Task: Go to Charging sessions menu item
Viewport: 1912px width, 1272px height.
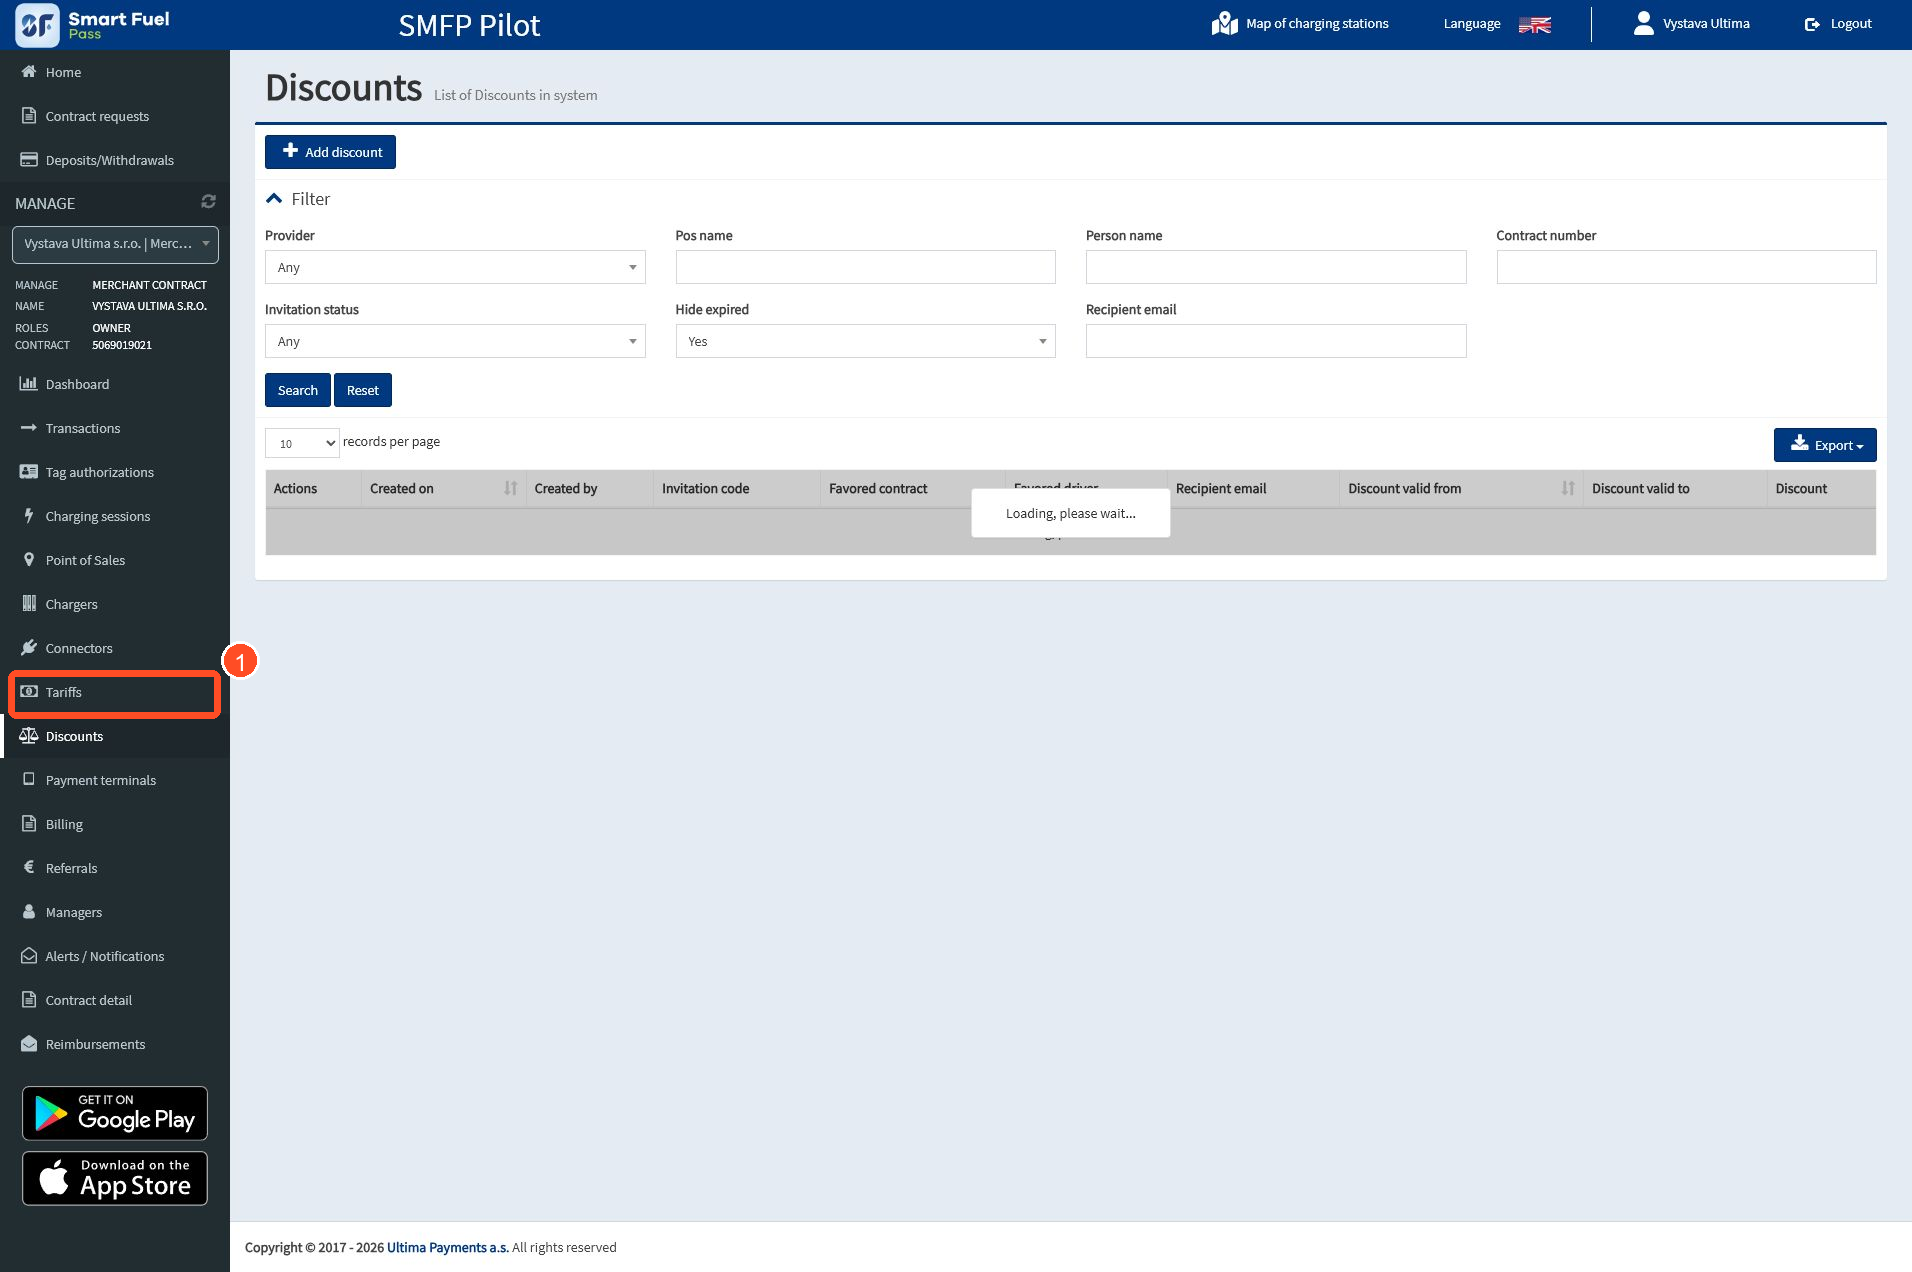Action: tap(97, 516)
